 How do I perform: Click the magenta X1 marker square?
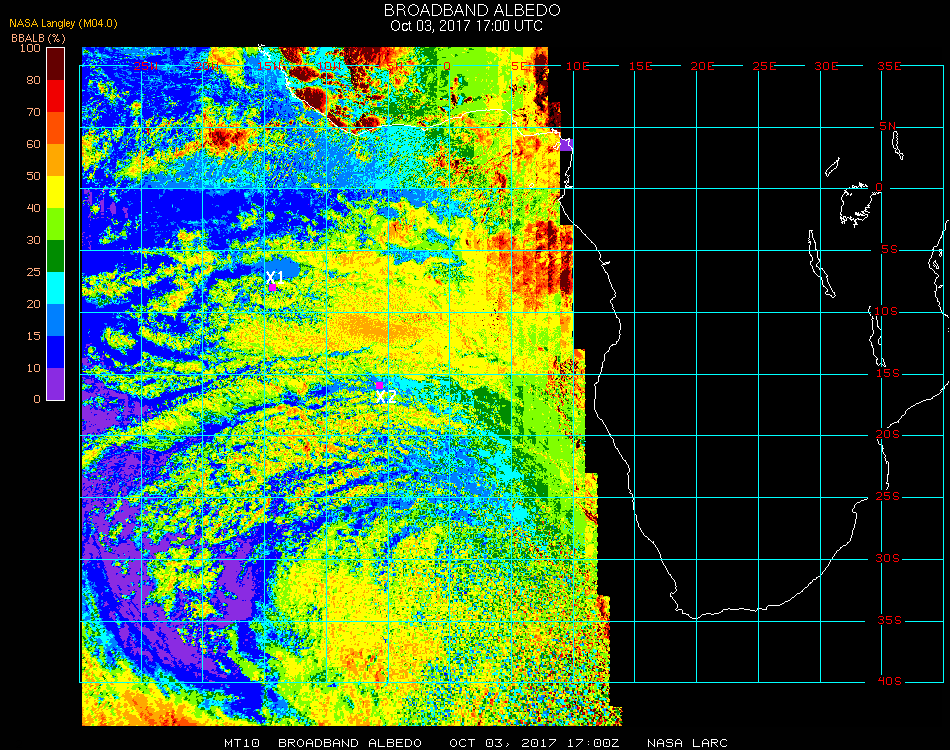pos(273,287)
